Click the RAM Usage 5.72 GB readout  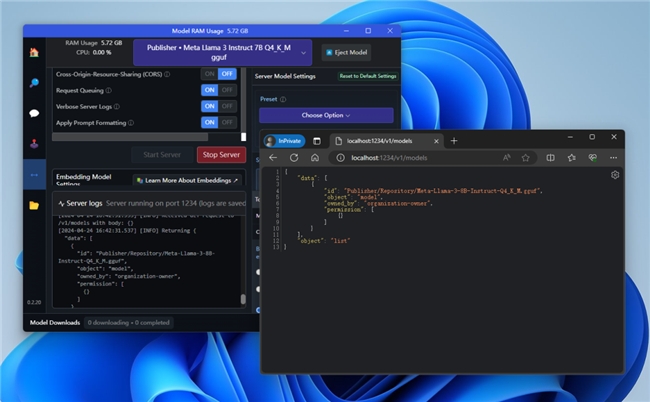93,43
